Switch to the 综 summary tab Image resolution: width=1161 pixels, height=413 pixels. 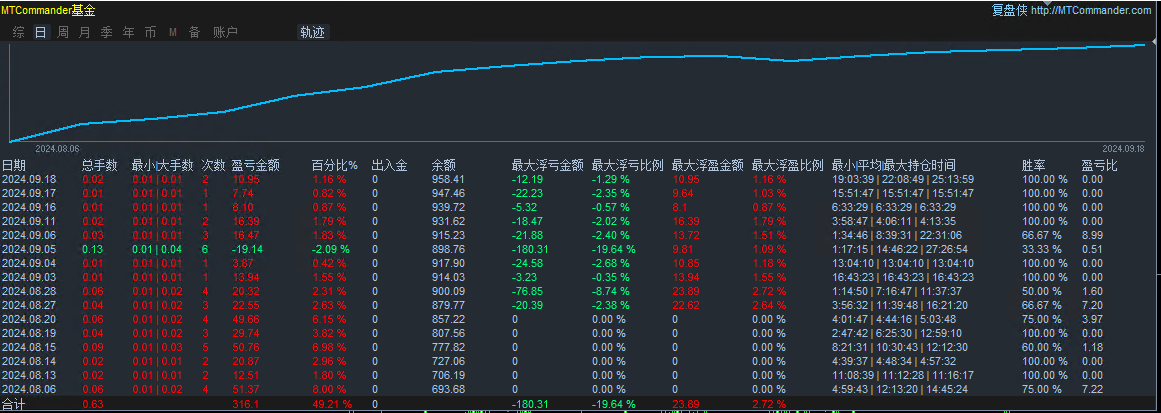click(x=19, y=33)
